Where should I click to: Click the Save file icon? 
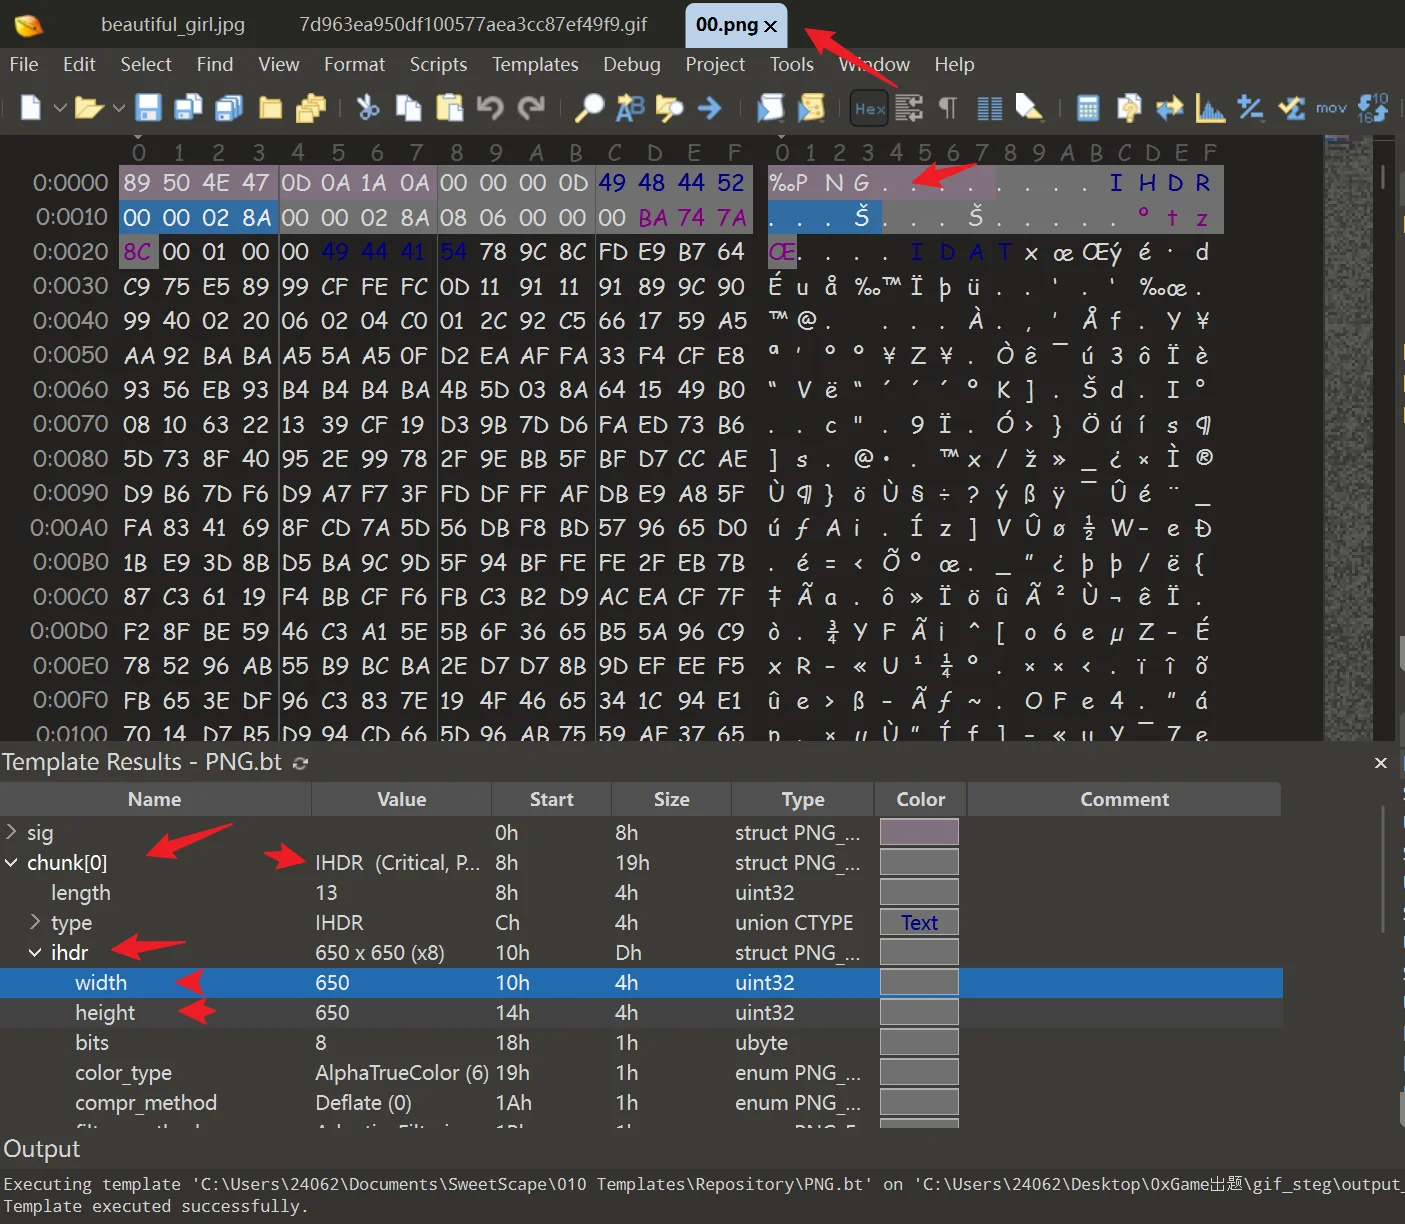tap(148, 108)
